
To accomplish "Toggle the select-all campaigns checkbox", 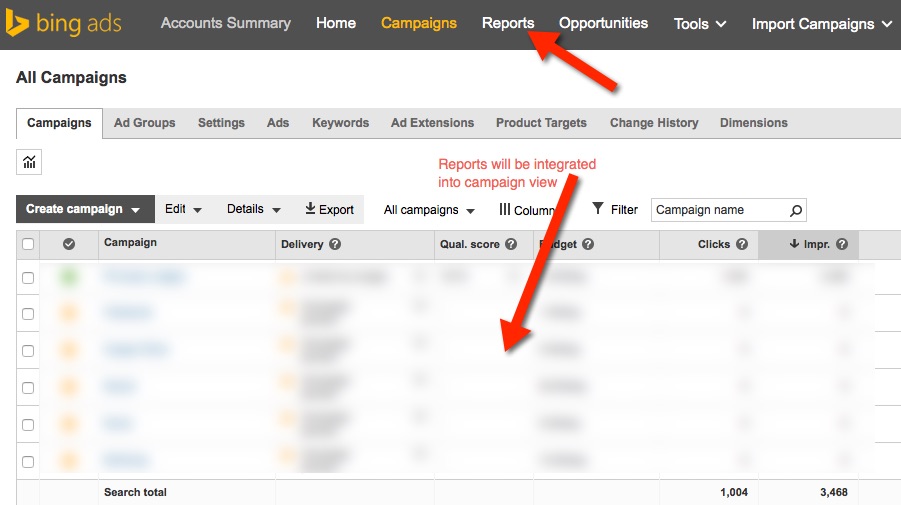I will click(x=28, y=244).
